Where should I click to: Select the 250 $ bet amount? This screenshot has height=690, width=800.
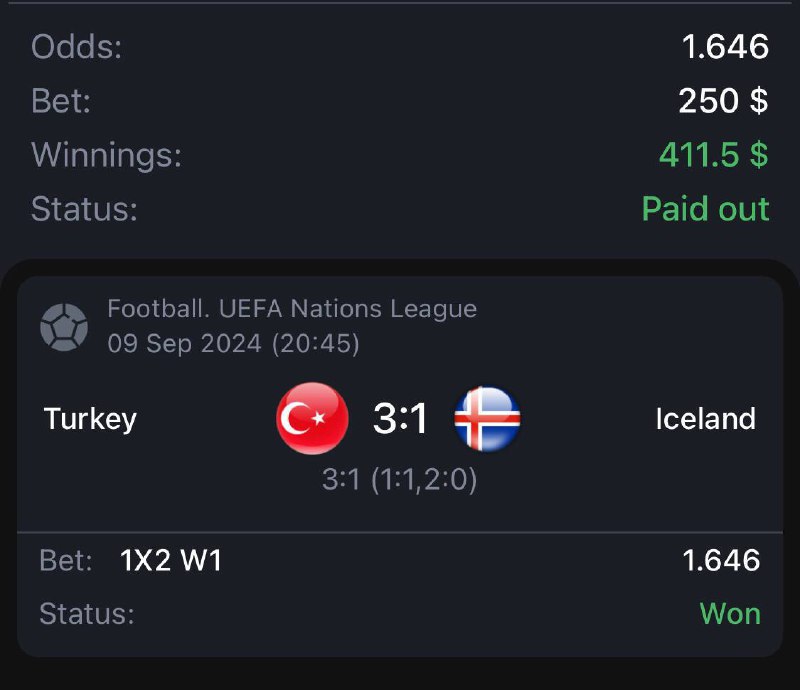(x=723, y=101)
